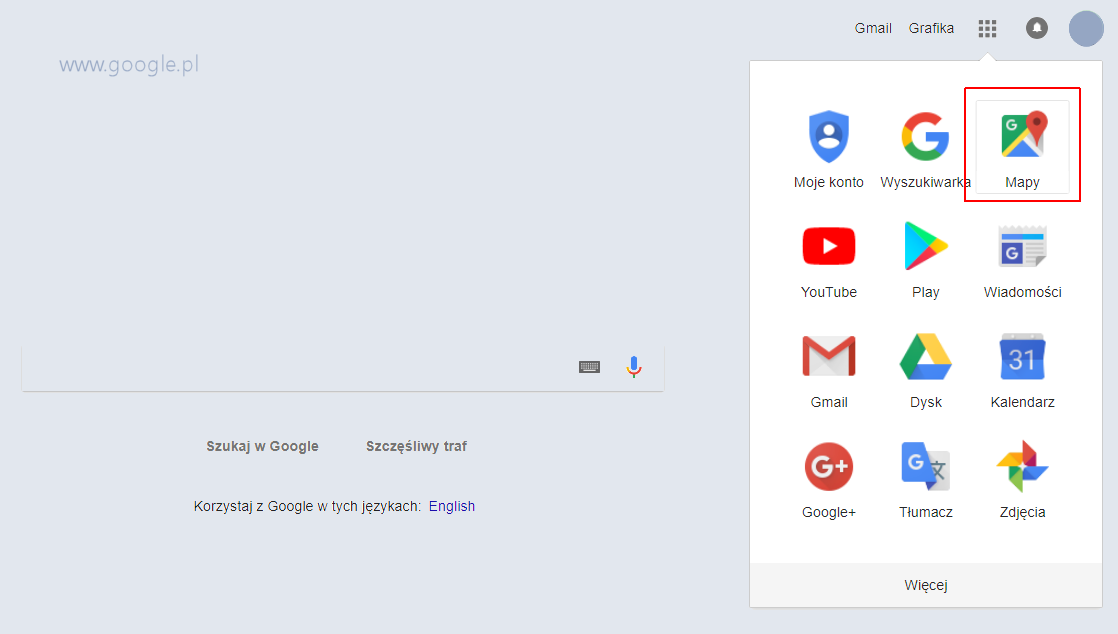Open the account profile avatar
Image resolution: width=1118 pixels, height=634 pixels.
1086,29
